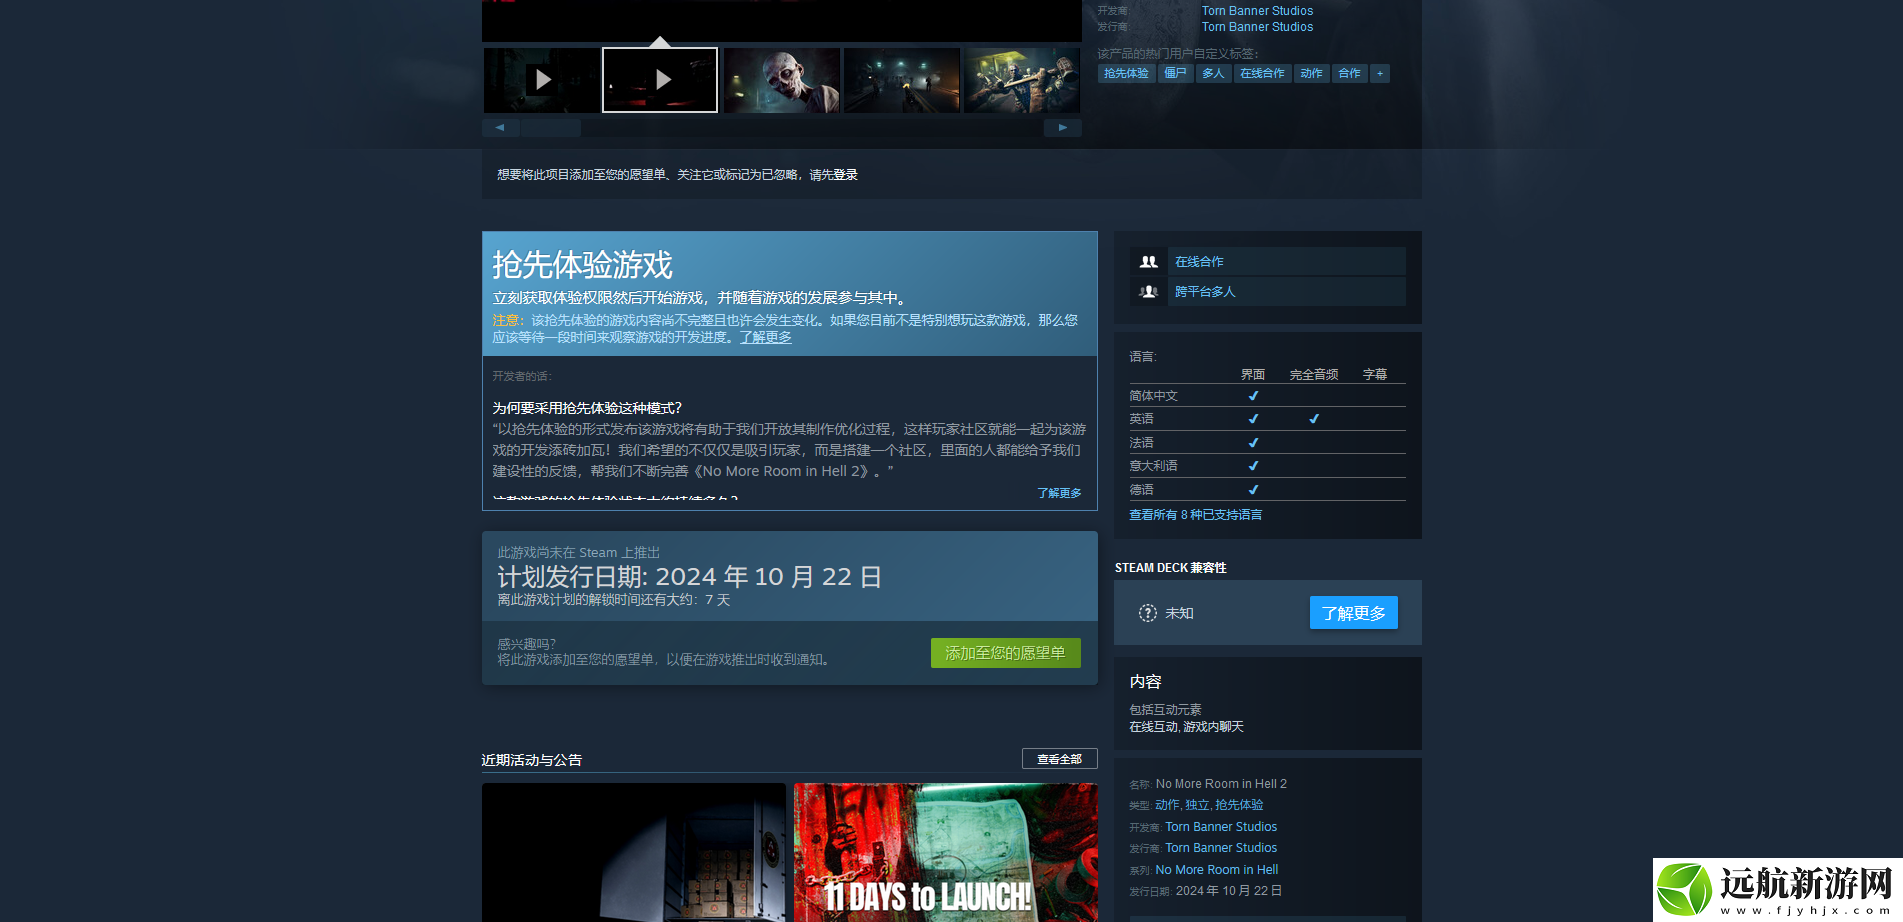The width and height of the screenshot is (1903, 922).
Task: Click 了解更多 link in early access notice
Action: coord(765,338)
